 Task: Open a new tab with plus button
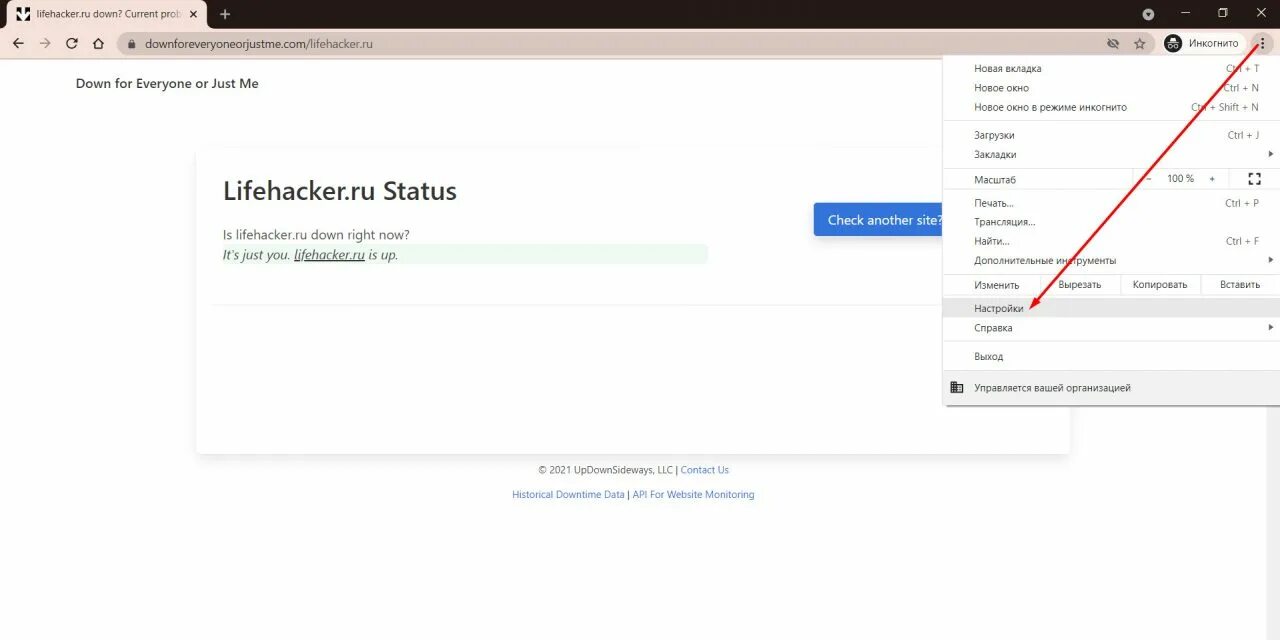pyautogui.click(x=225, y=14)
